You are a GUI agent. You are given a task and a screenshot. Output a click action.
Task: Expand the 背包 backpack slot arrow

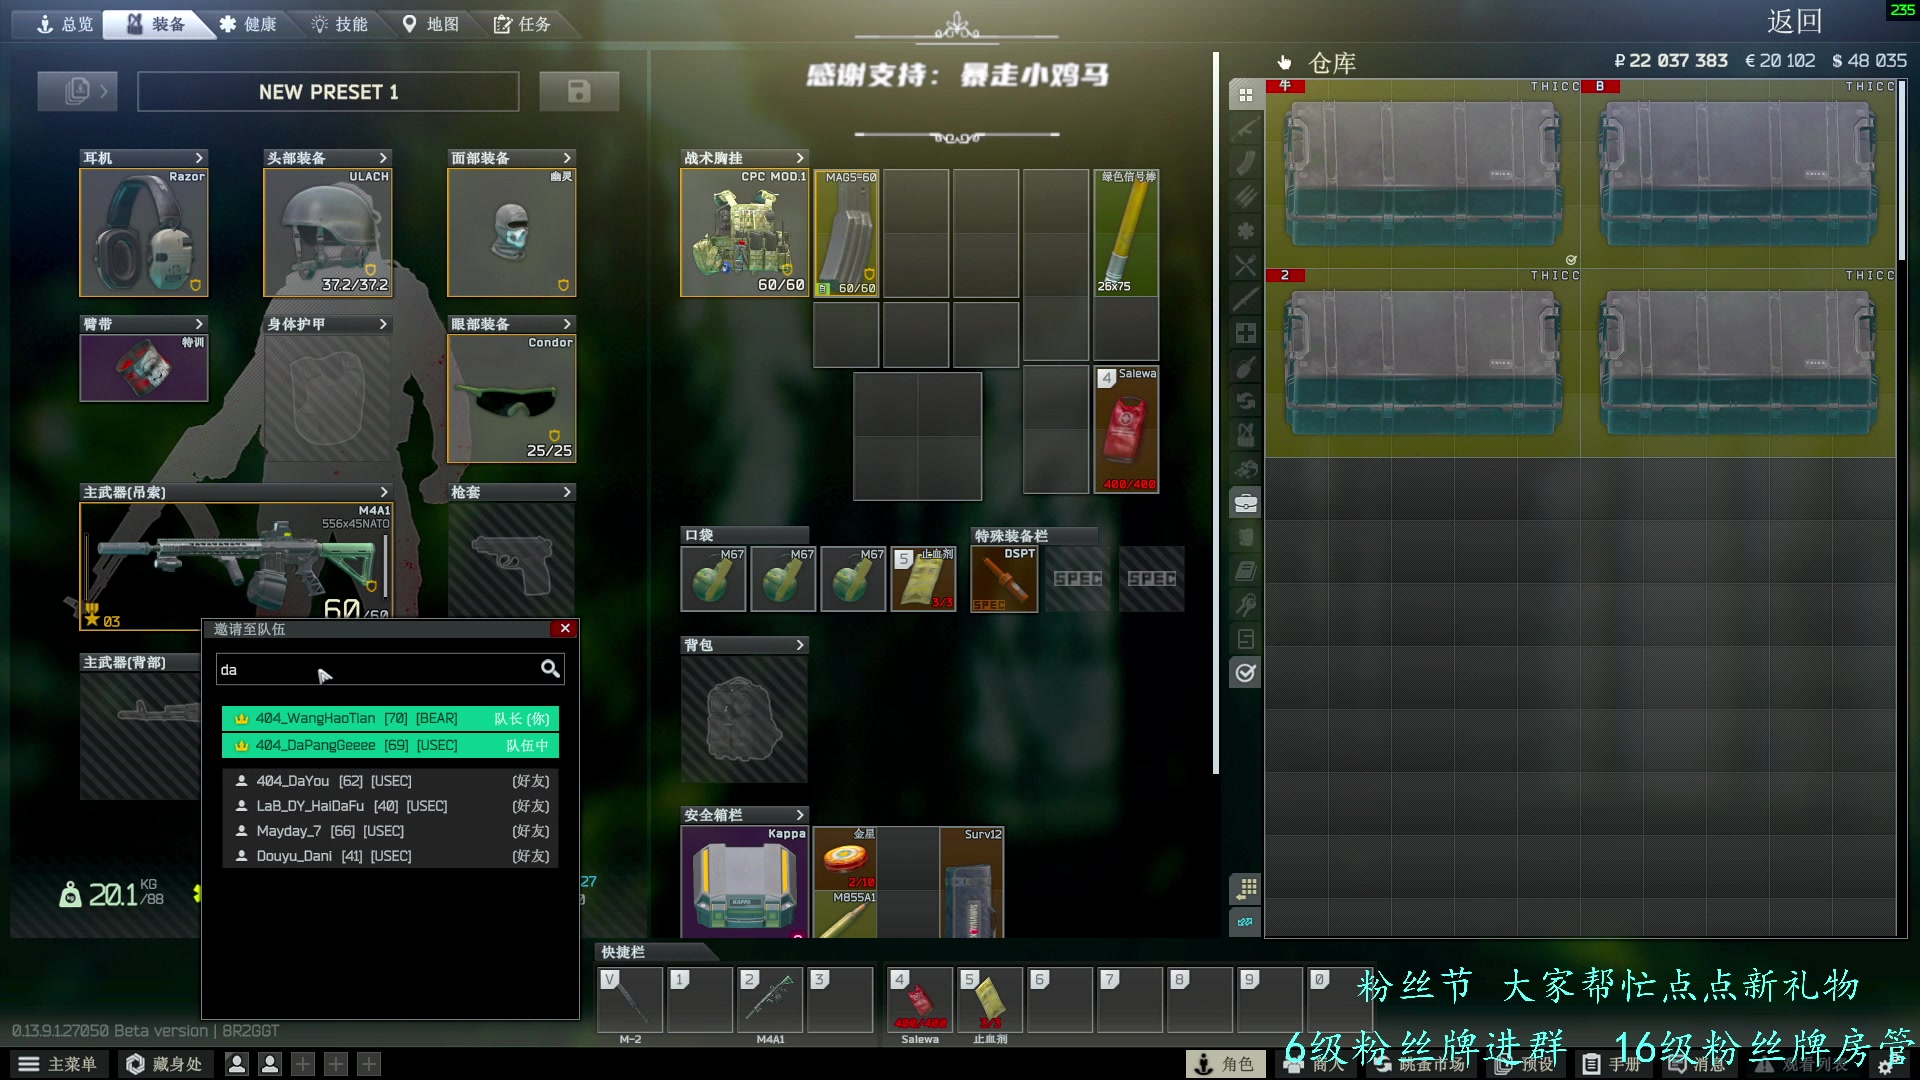point(800,645)
